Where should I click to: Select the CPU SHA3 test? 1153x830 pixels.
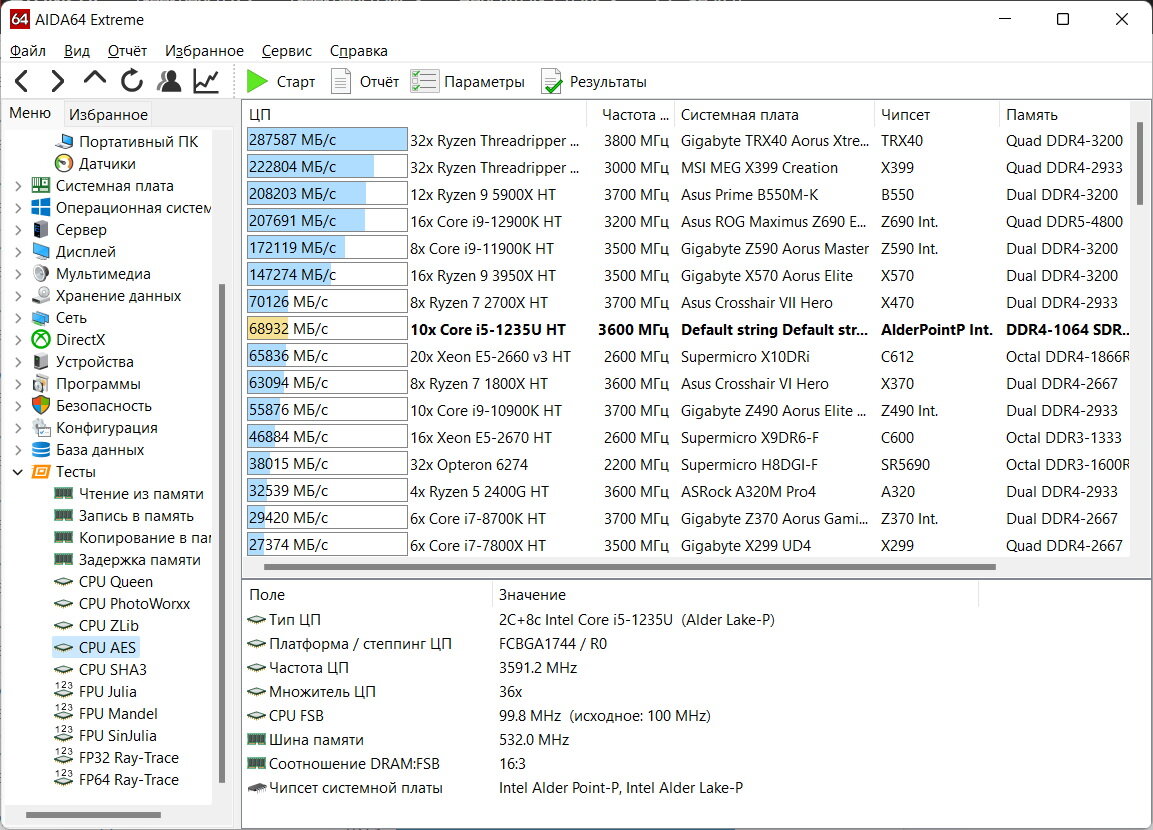pyautogui.click(x=113, y=670)
